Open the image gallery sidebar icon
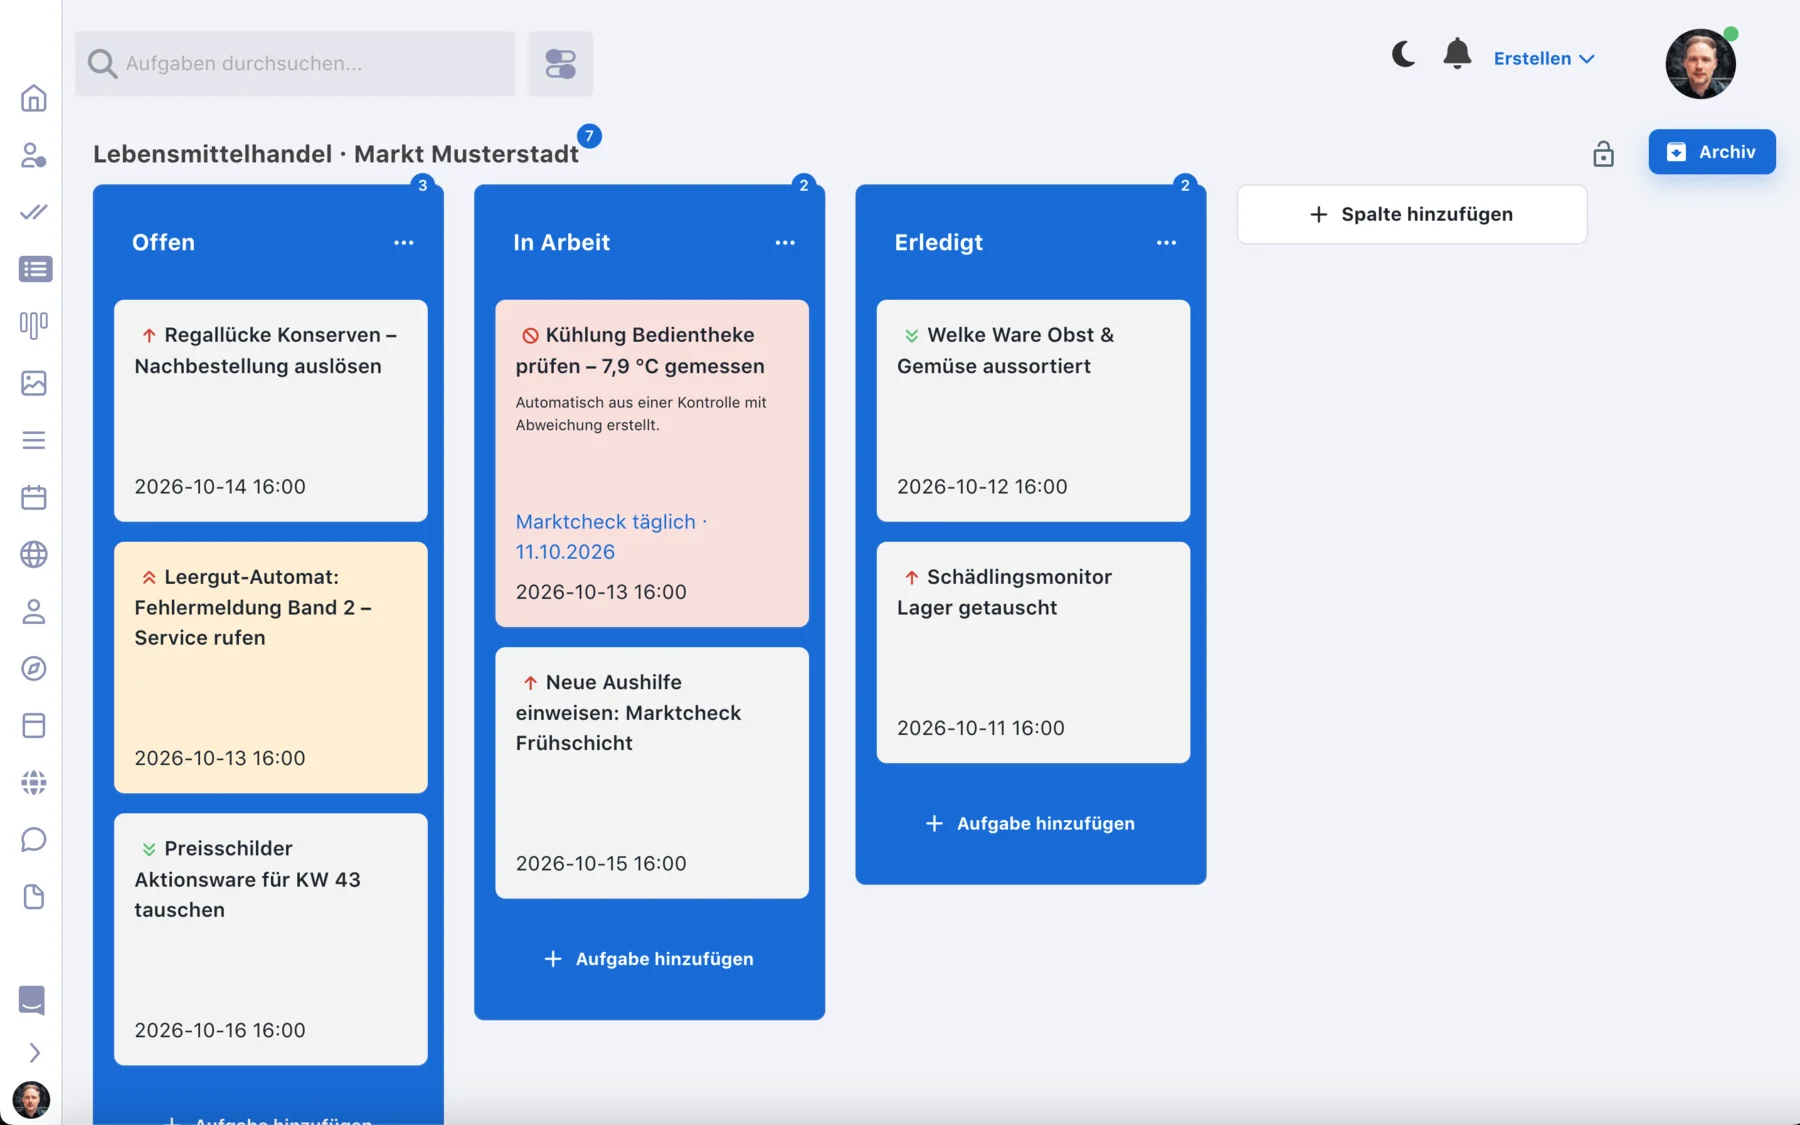The width and height of the screenshot is (1800, 1125). click(x=34, y=383)
